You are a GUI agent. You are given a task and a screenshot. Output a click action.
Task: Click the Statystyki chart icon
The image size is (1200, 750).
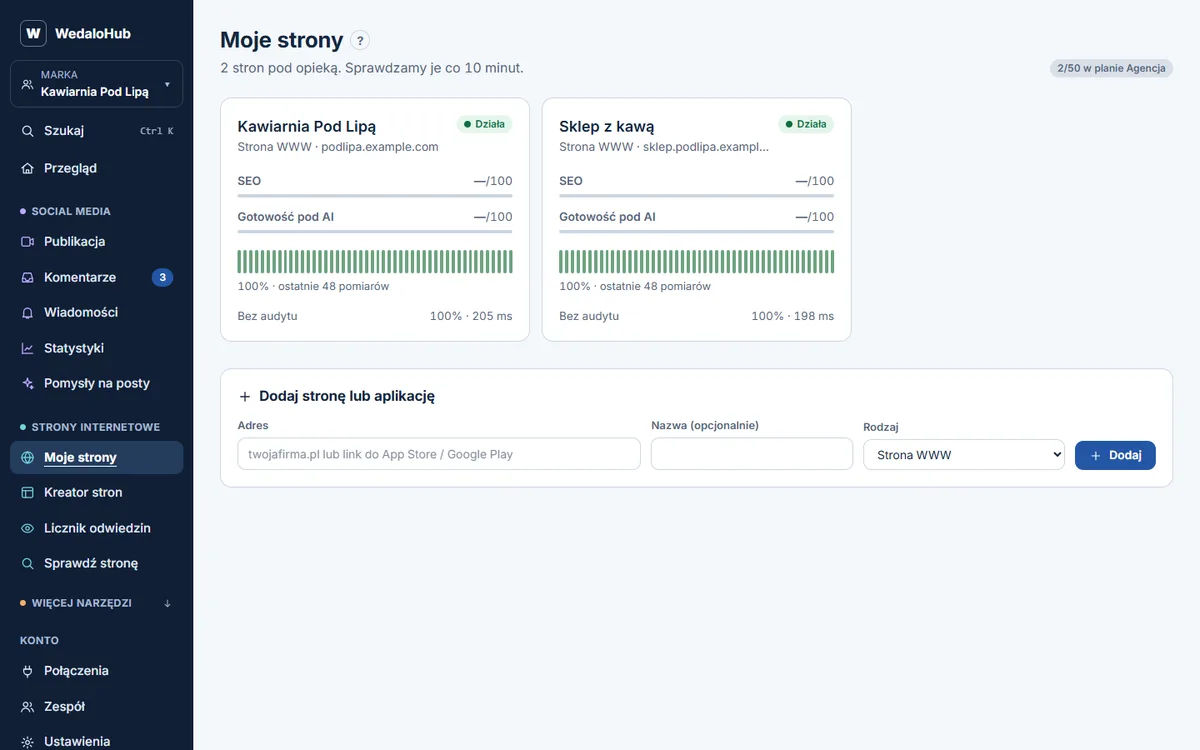[28, 348]
